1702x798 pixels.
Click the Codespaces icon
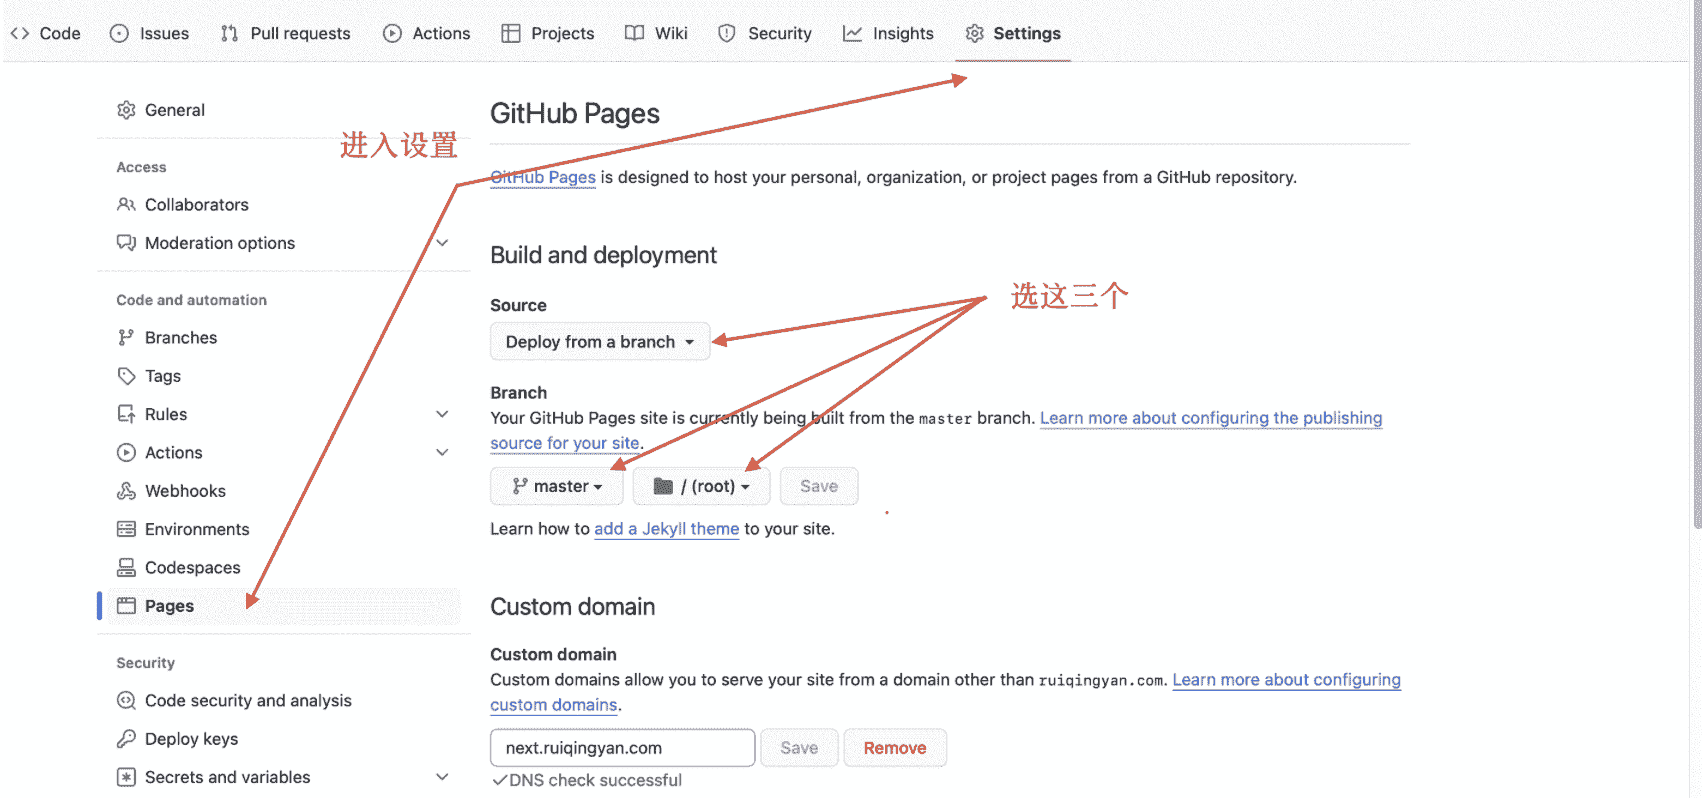pyautogui.click(x=126, y=568)
